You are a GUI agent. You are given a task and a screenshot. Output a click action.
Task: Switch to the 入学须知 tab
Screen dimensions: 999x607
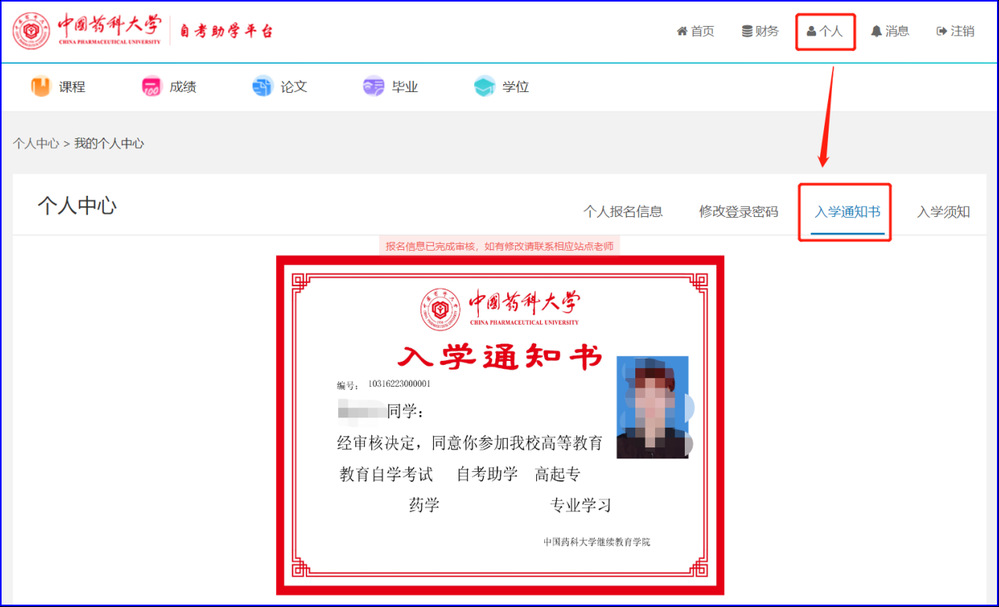tap(943, 212)
